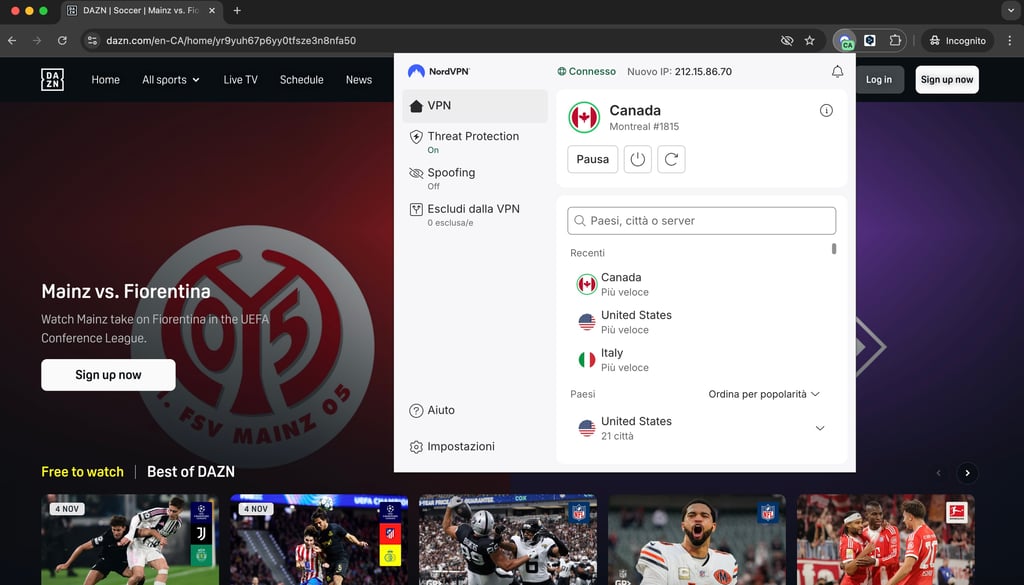Open a new browser tab
The image size is (1024, 585).
pyautogui.click(x=237, y=10)
